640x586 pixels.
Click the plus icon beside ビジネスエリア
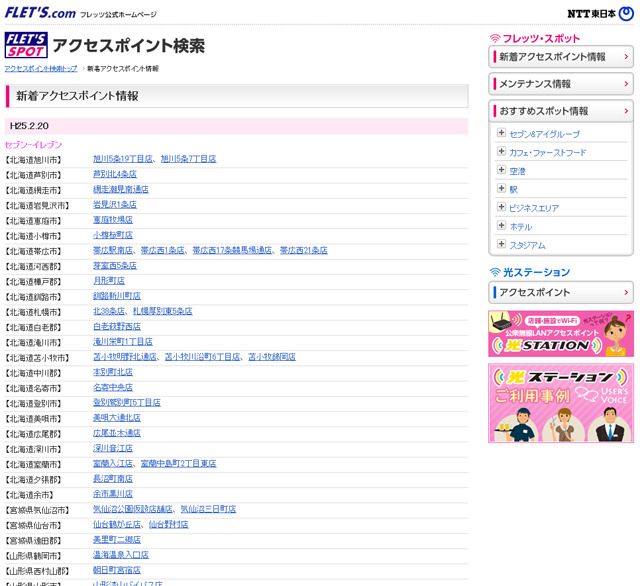pos(501,207)
